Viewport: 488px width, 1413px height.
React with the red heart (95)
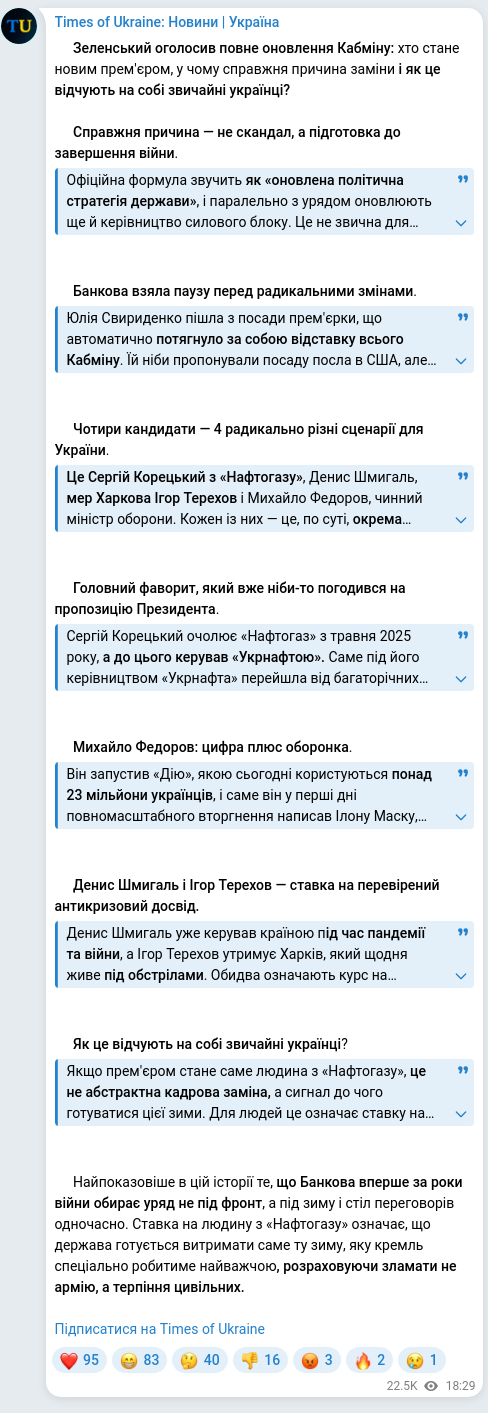[81, 1360]
